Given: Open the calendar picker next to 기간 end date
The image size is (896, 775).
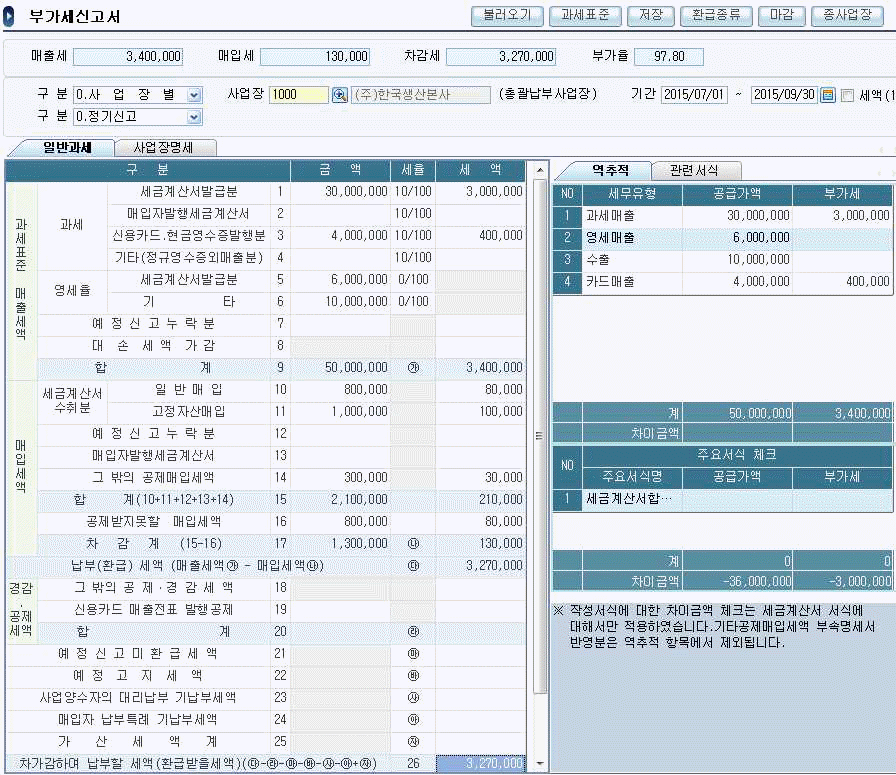Looking at the screenshot, I should tap(827, 94).
